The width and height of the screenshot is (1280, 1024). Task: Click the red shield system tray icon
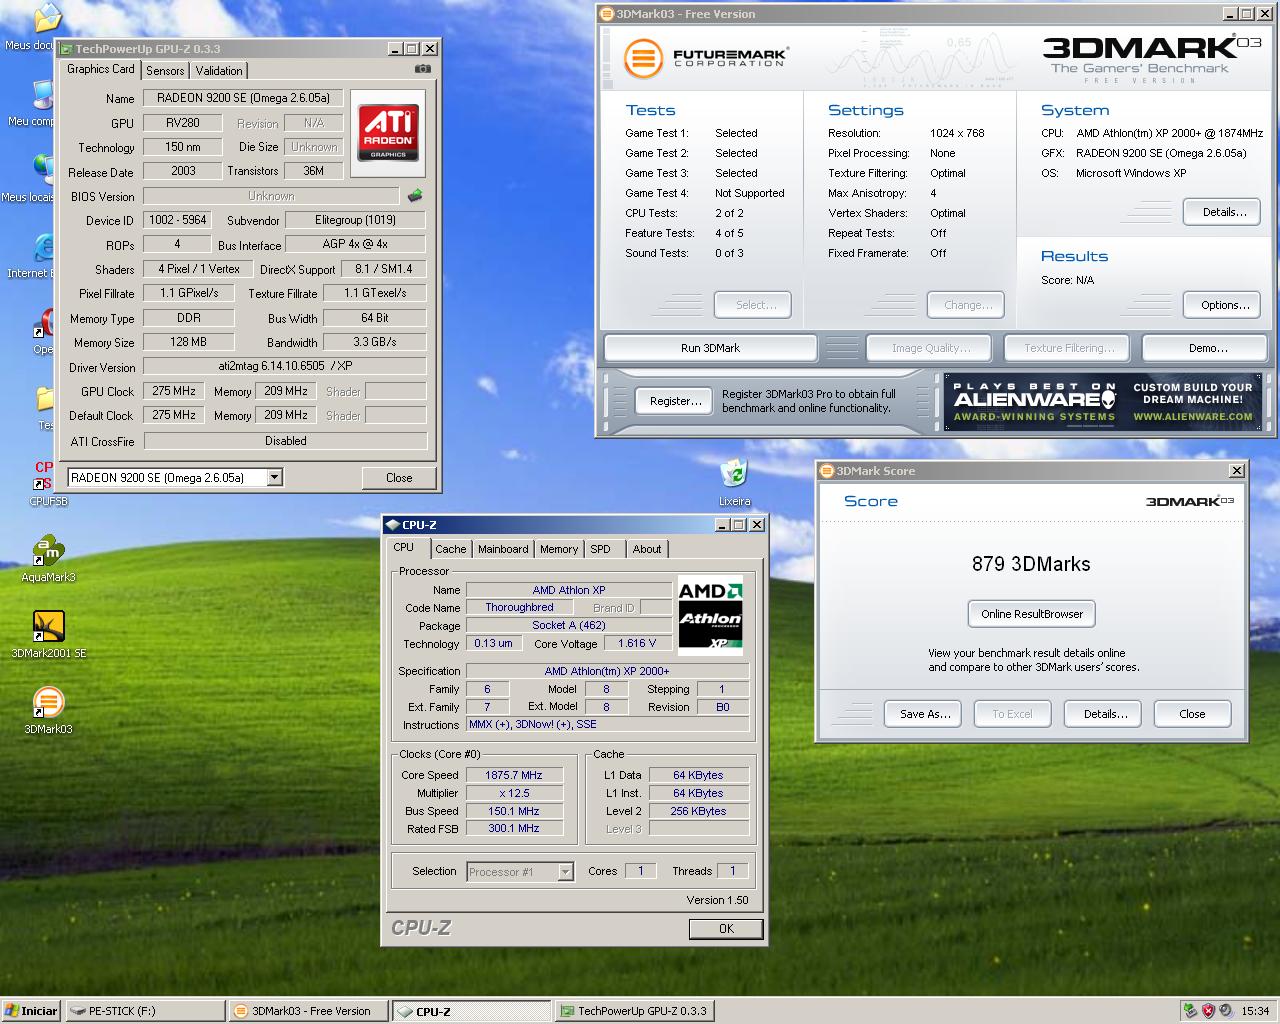(1208, 1011)
